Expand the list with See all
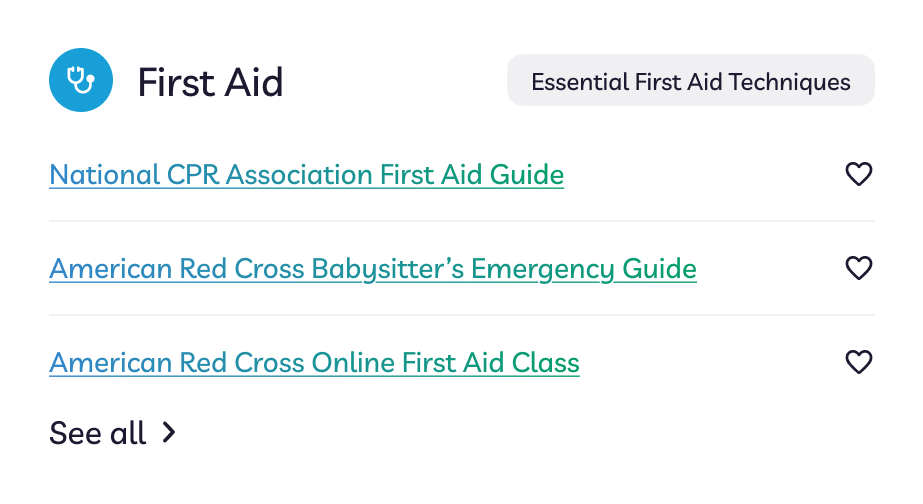Viewport: 923px width, 504px height. coord(113,433)
